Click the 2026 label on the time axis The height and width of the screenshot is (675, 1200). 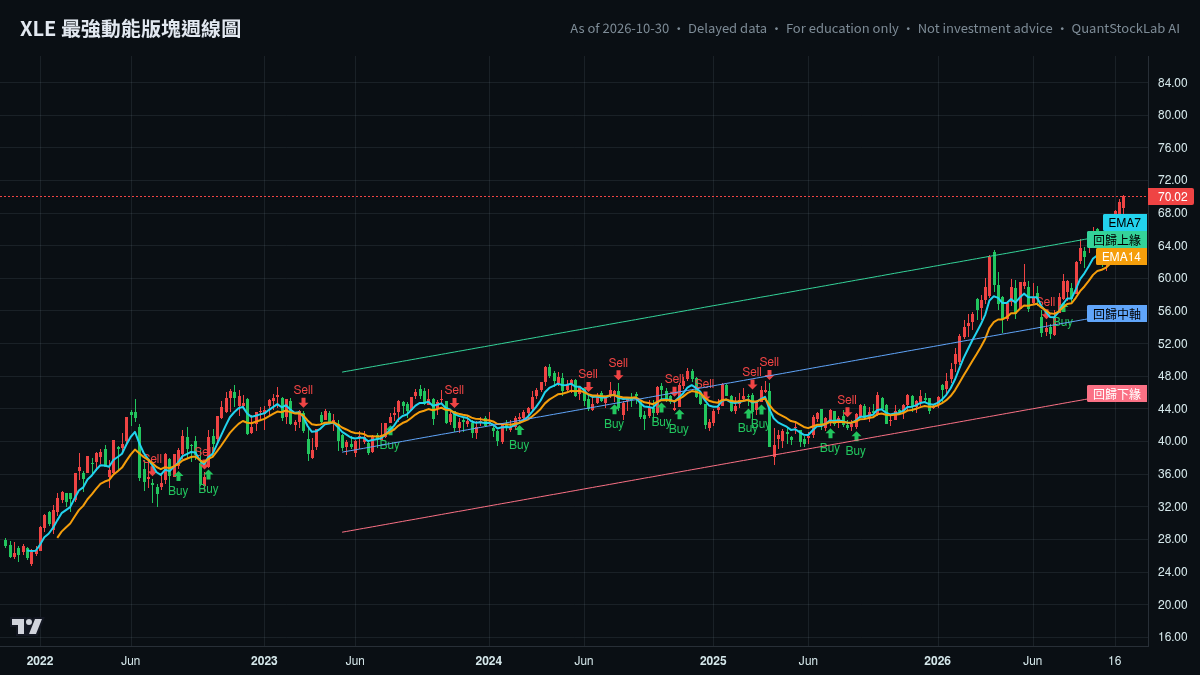[x=937, y=661]
